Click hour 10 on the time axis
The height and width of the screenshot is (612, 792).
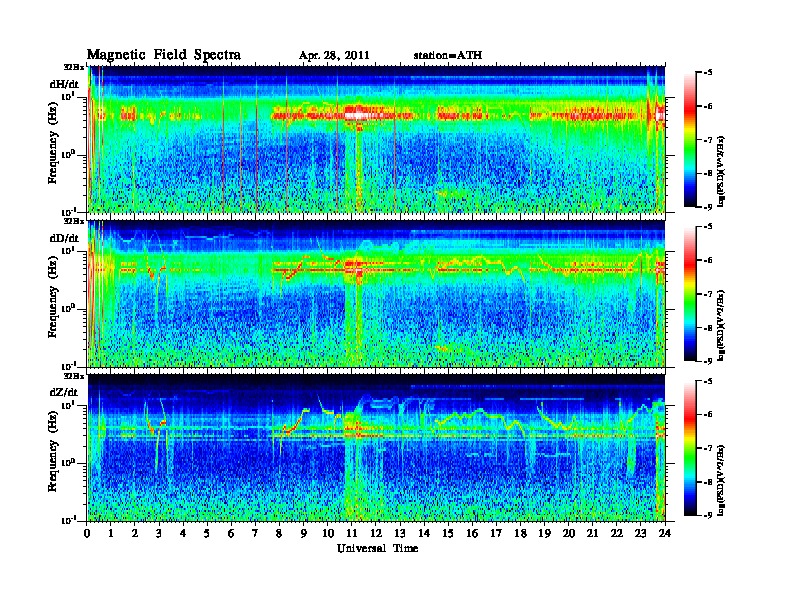click(328, 533)
